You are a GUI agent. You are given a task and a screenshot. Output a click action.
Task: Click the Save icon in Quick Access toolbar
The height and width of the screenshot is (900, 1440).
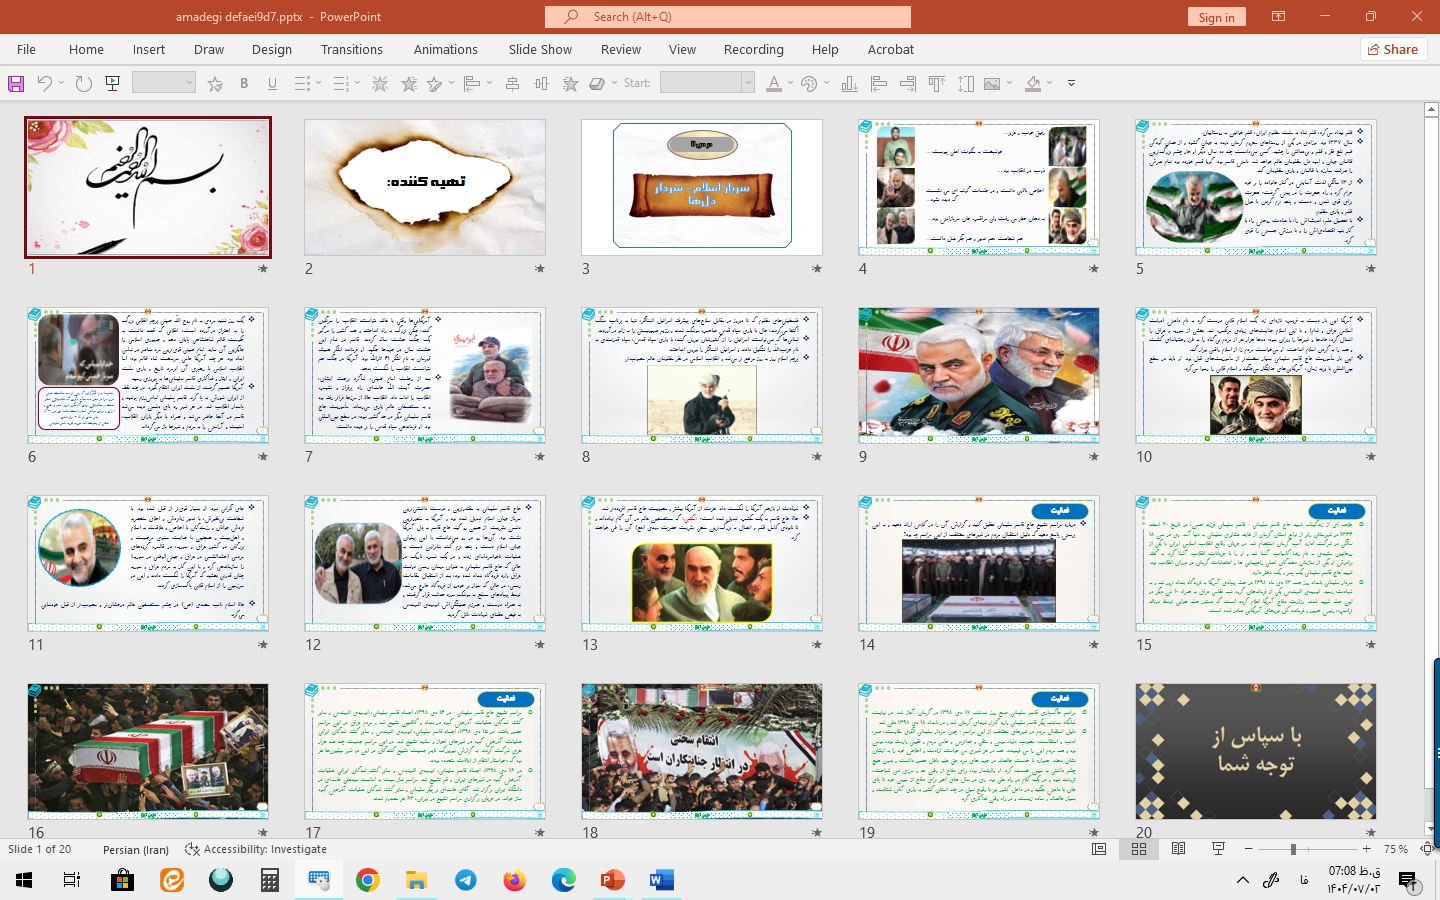(x=16, y=84)
